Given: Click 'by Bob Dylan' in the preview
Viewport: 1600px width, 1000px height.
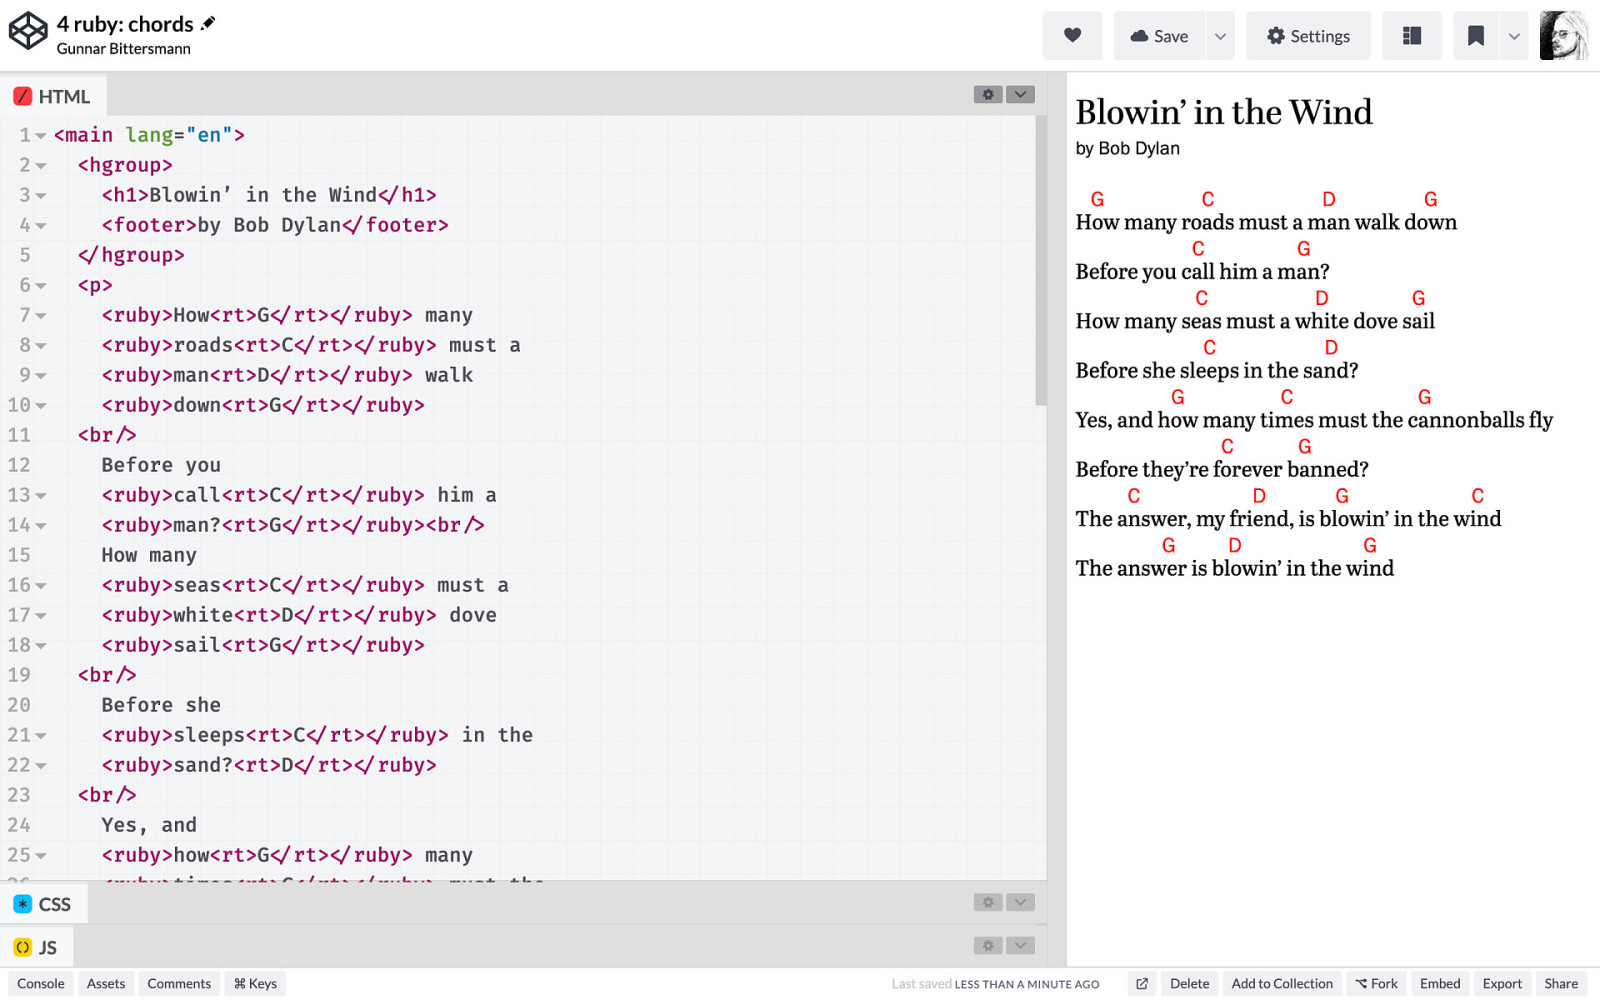Looking at the screenshot, I should tap(1127, 148).
